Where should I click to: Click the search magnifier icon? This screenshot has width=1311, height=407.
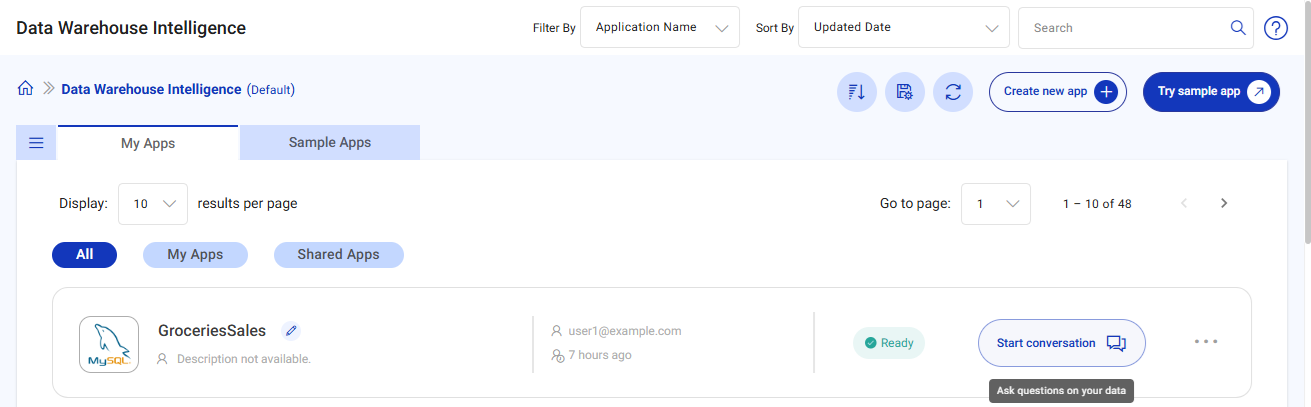[1238, 28]
